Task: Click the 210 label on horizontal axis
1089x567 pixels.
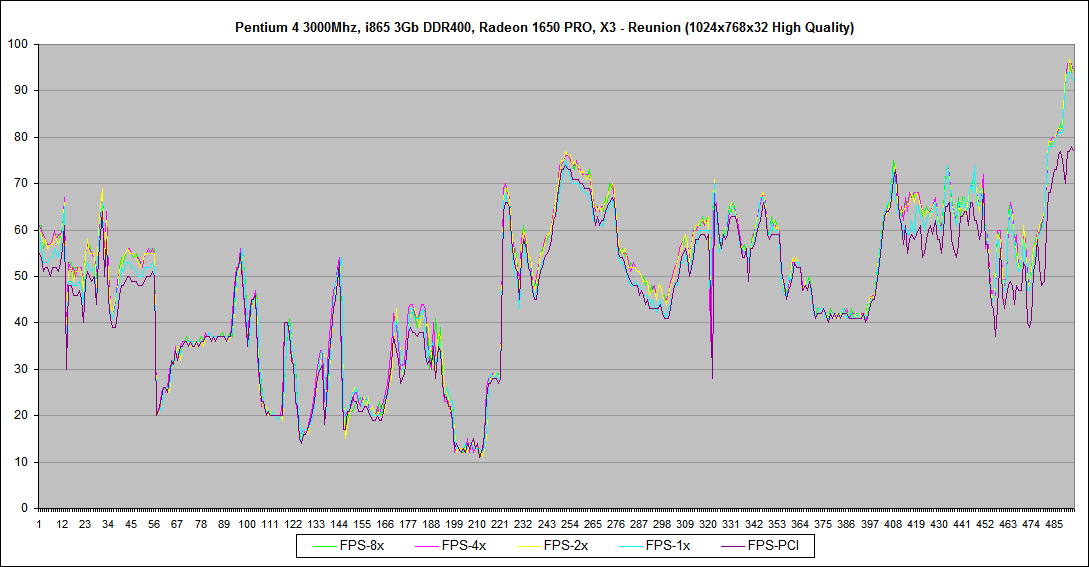Action: (477, 525)
